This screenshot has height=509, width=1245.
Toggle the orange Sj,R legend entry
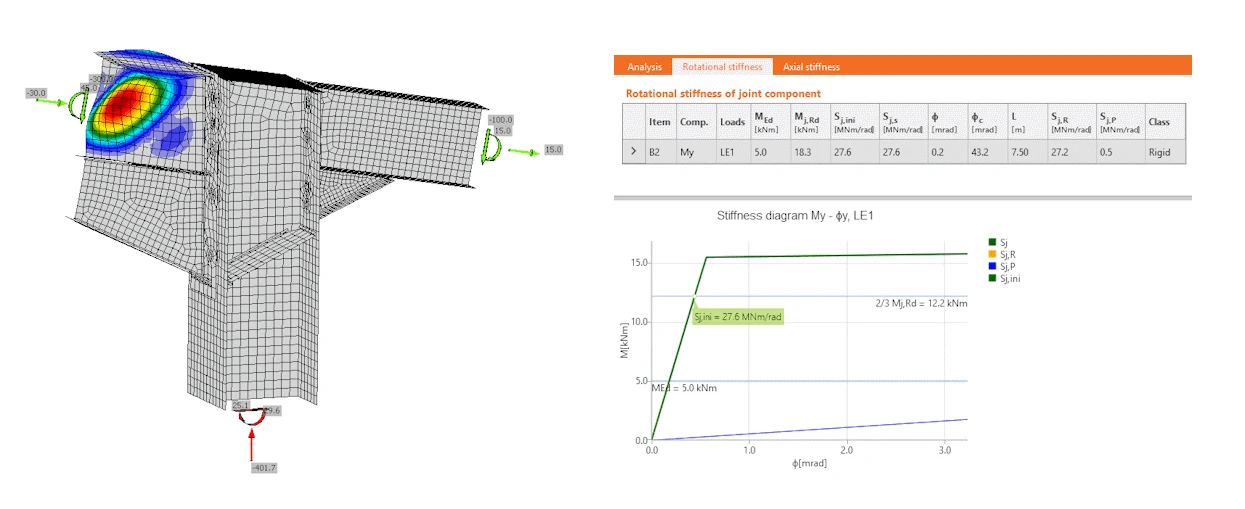[x=1004, y=254]
